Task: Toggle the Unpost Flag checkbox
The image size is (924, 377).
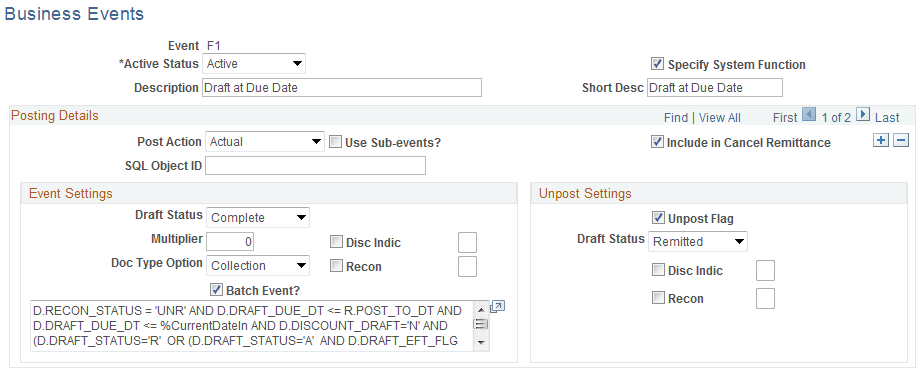Action: pos(658,218)
